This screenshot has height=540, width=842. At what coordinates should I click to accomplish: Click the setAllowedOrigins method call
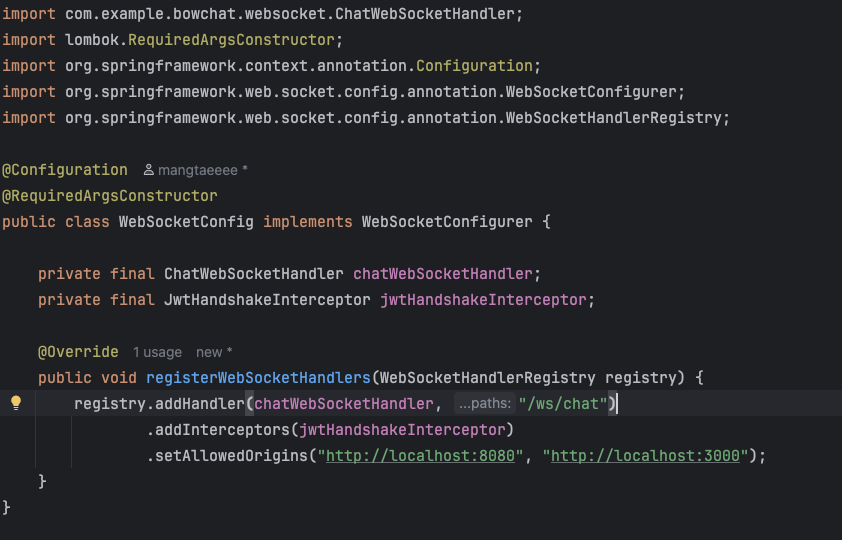click(231, 456)
